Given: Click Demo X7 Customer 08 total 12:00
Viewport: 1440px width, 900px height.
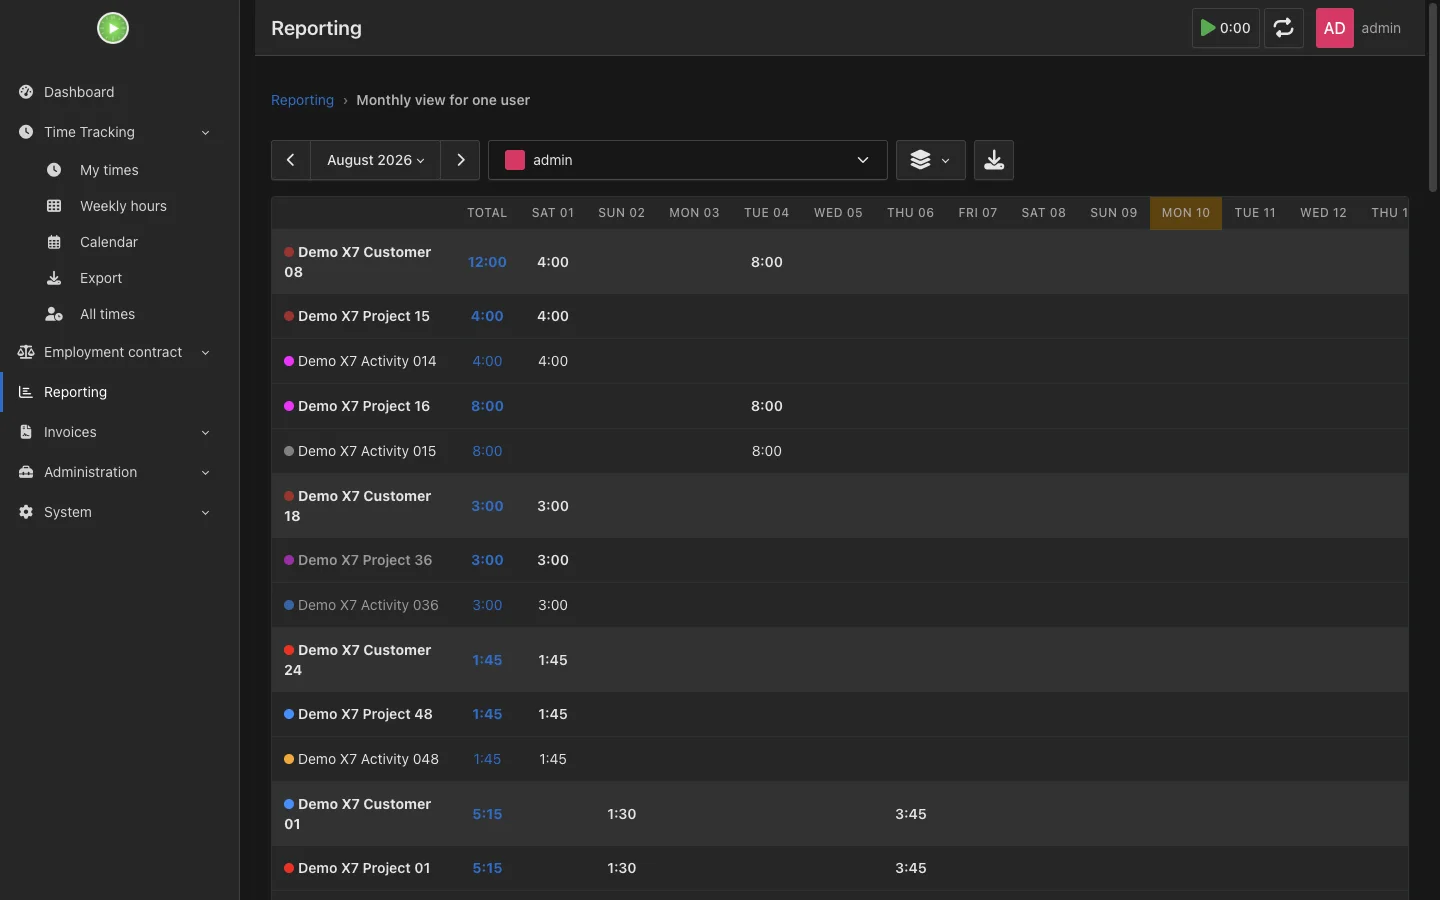Looking at the screenshot, I should click(x=487, y=262).
